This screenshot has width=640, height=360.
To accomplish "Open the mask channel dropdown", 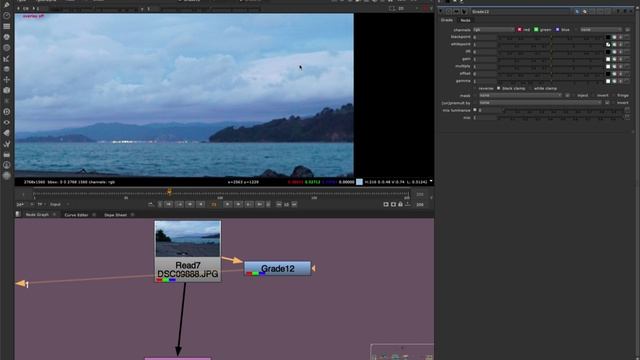I will click(x=520, y=96).
